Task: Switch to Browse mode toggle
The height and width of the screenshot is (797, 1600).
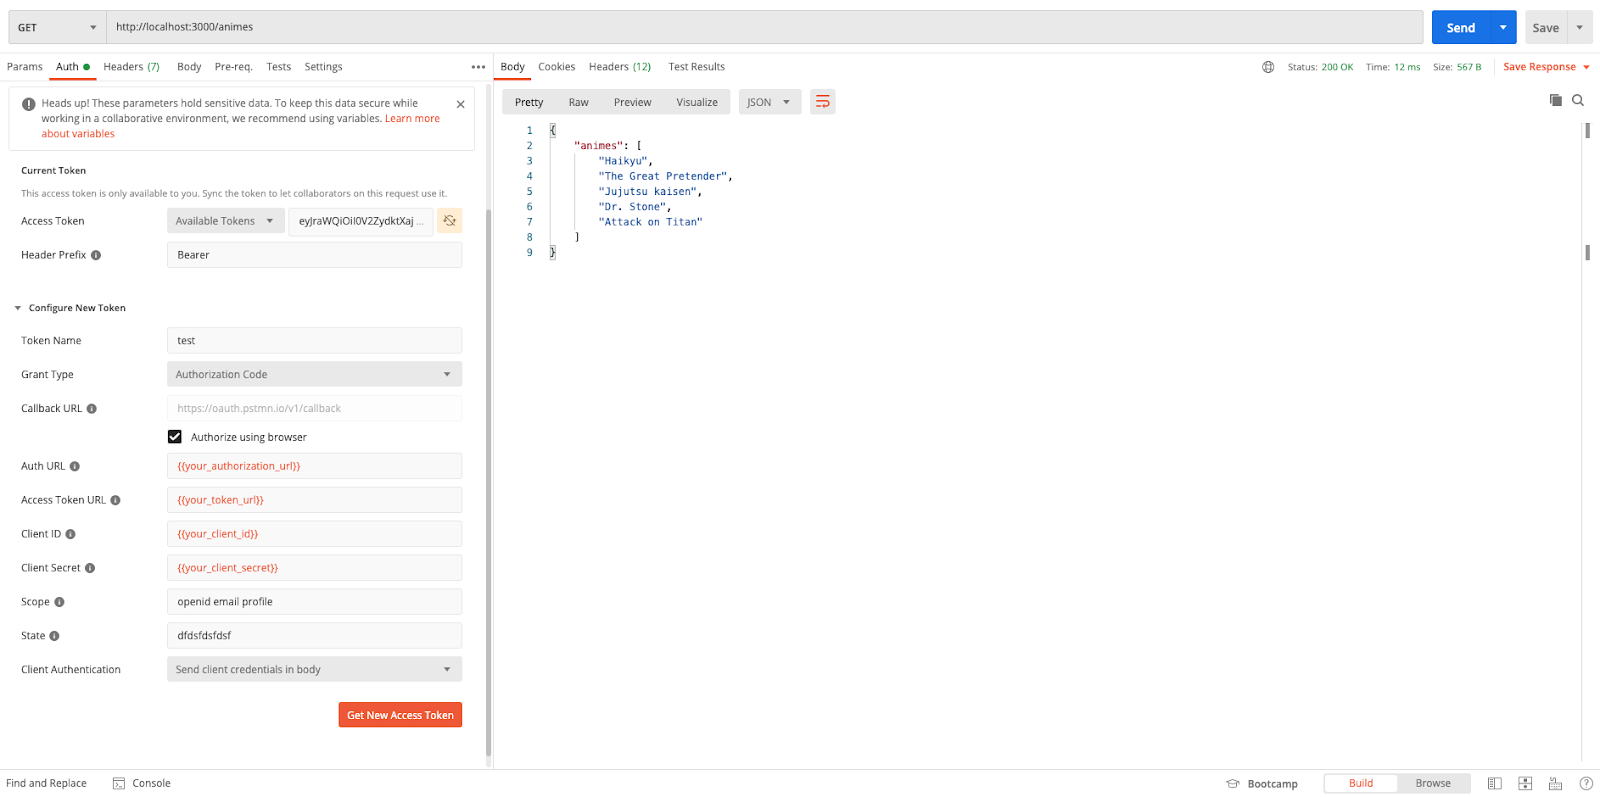Action: tap(1432, 783)
